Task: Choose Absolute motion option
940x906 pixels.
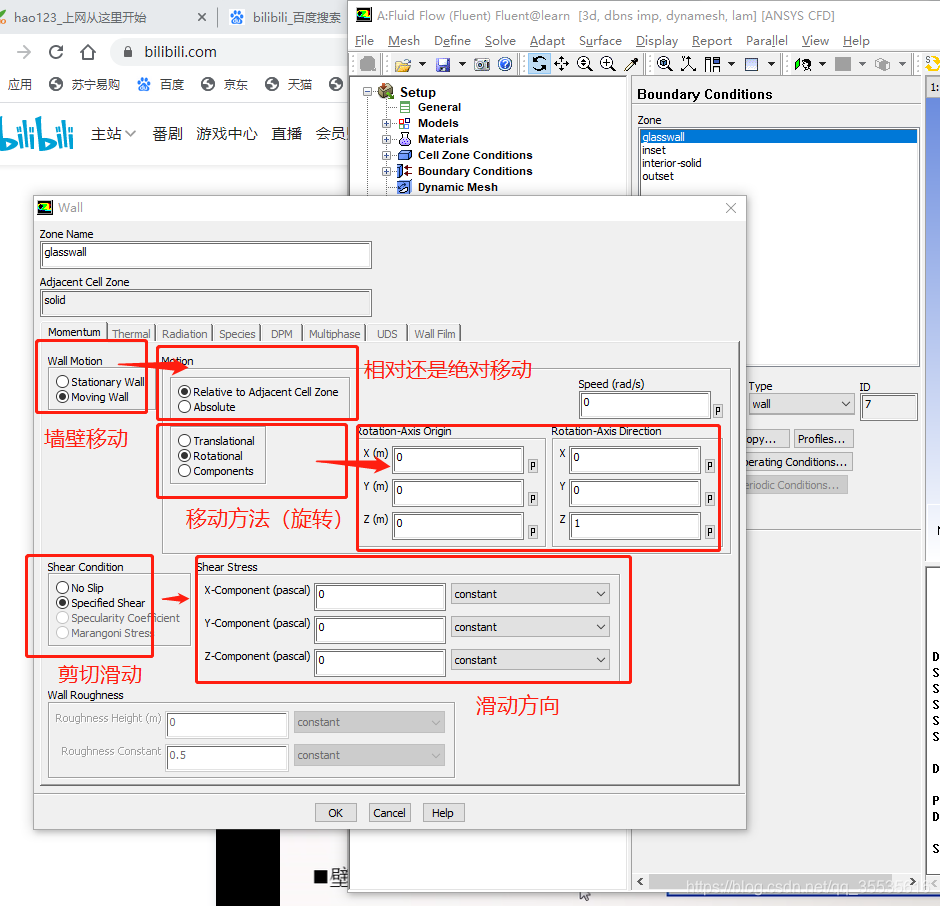Action: 185,407
